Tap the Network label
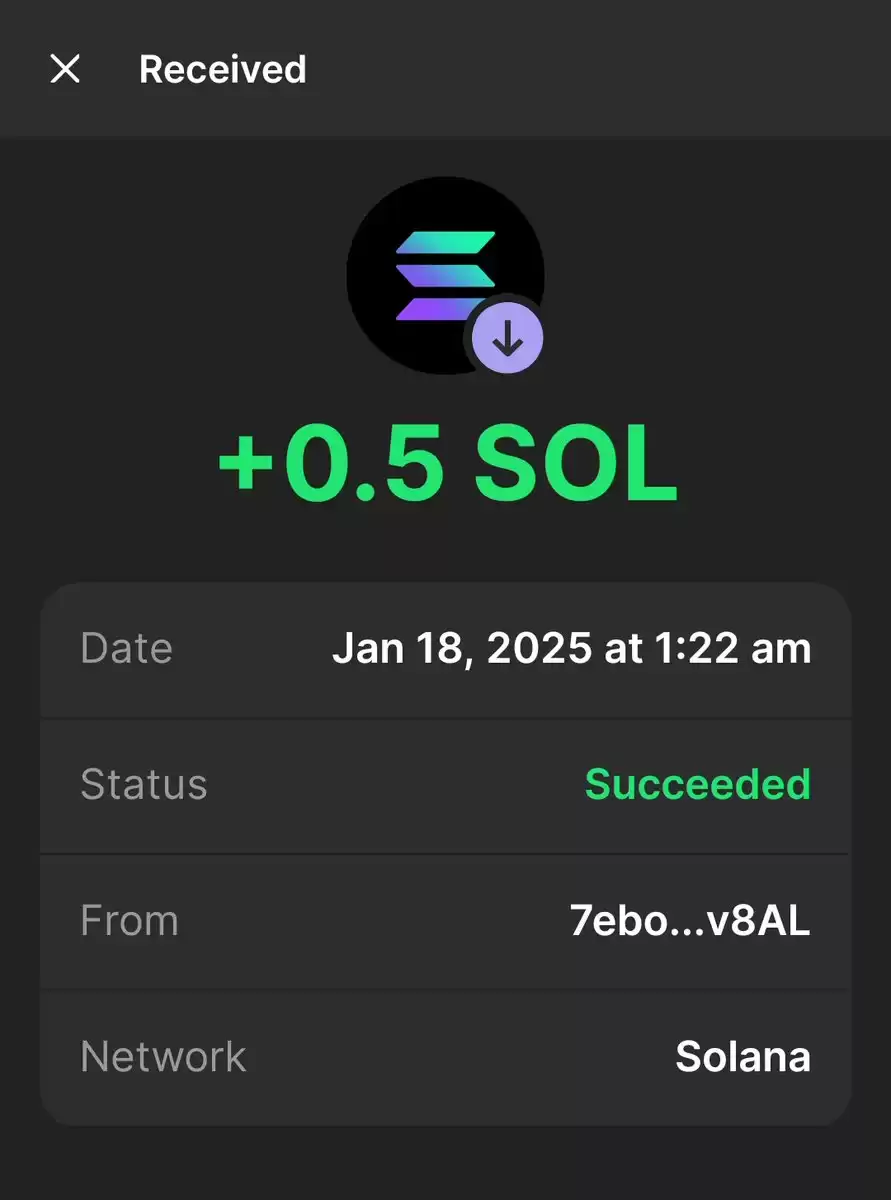This screenshot has width=891, height=1200. point(163,1057)
